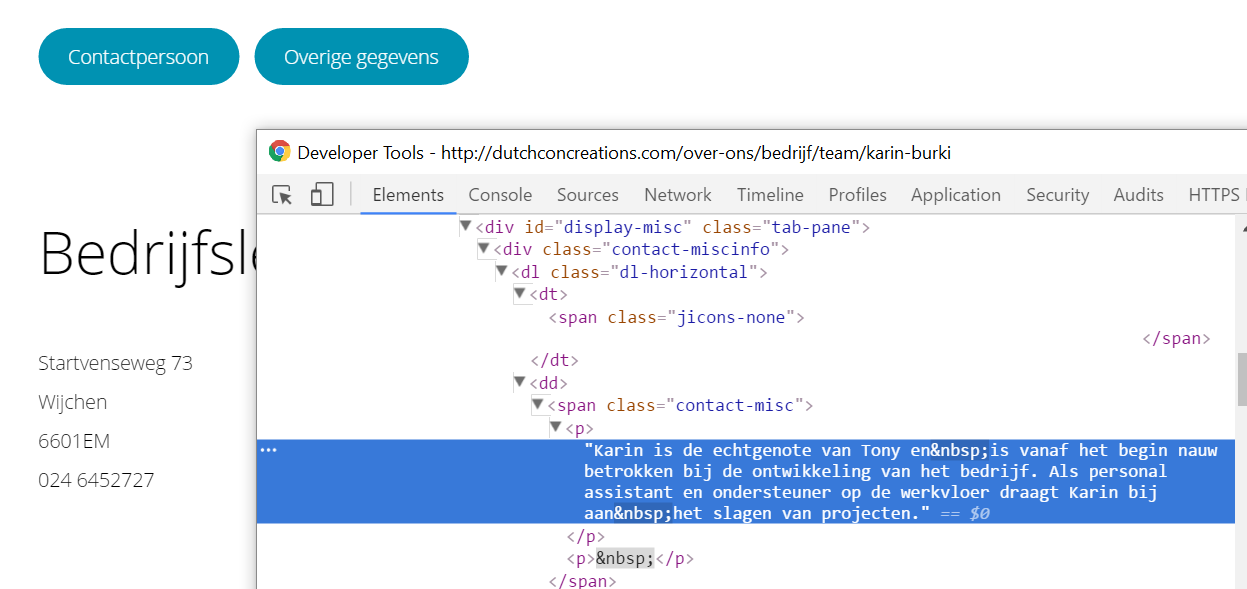
Task: Click the postal code 6601EM
Action: 74,441
